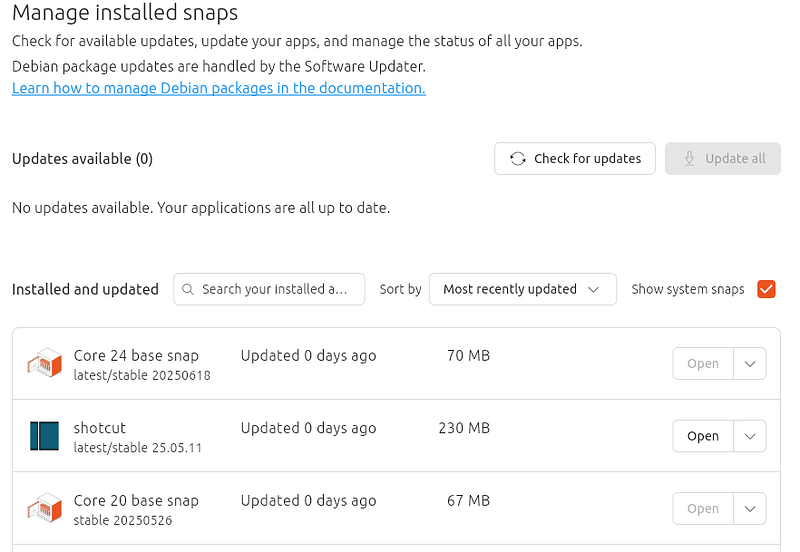Click the download icon in Update all
The image size is (800, 552).
(x=689, y=158)
